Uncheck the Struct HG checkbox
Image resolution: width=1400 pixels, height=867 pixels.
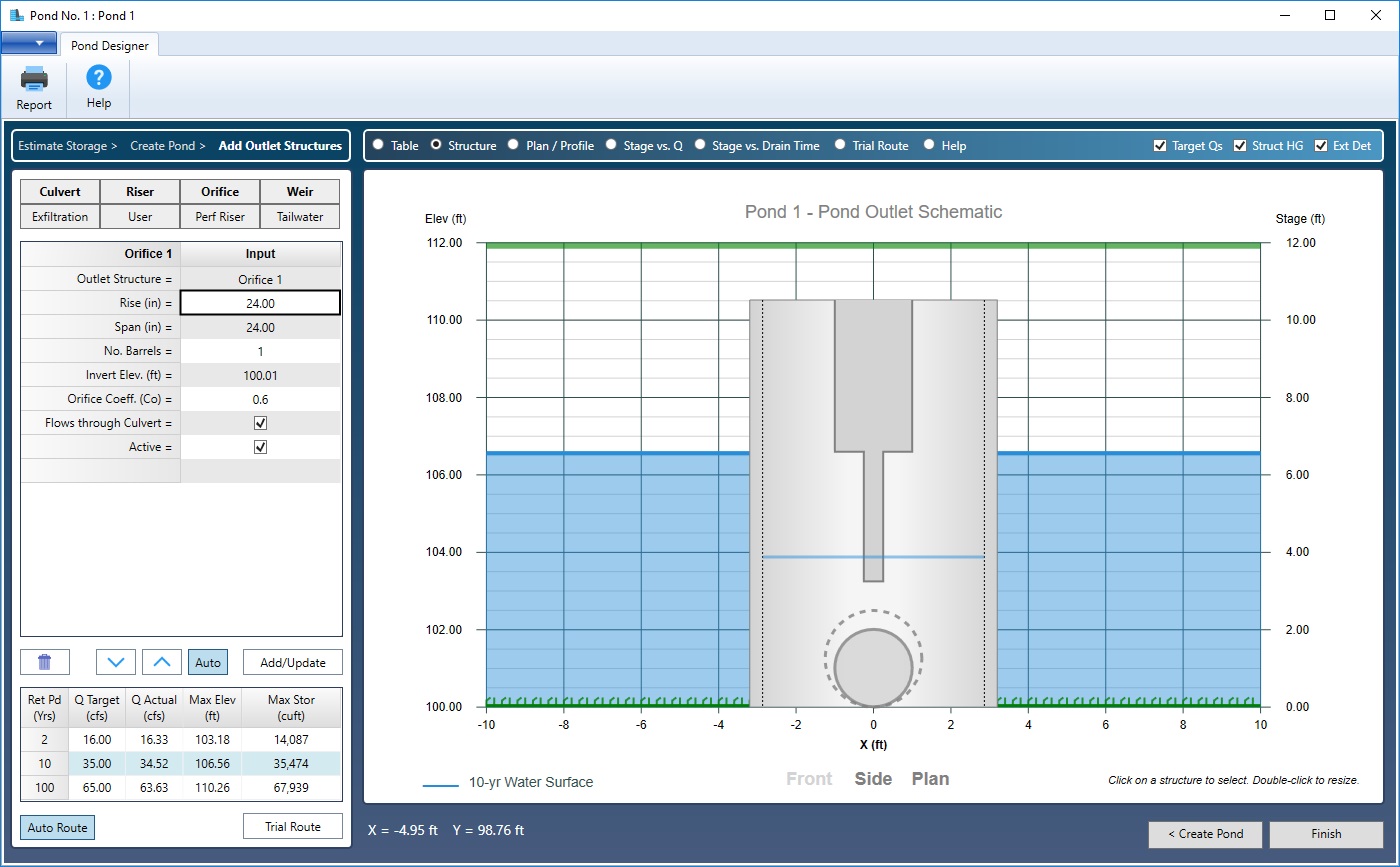click(1240, 146)
